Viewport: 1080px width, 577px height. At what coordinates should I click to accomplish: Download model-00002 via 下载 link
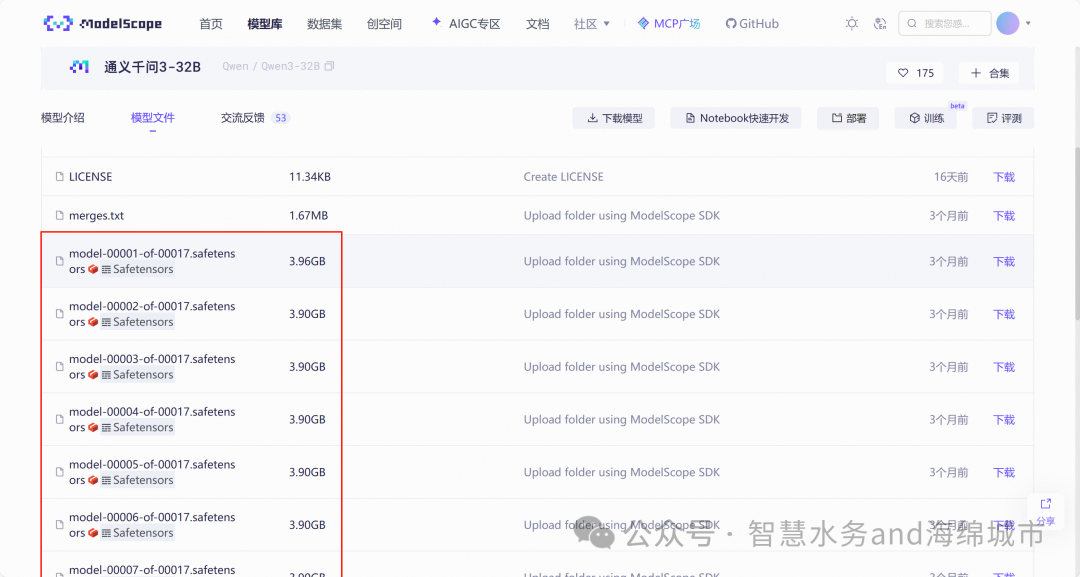[1004, 314]
